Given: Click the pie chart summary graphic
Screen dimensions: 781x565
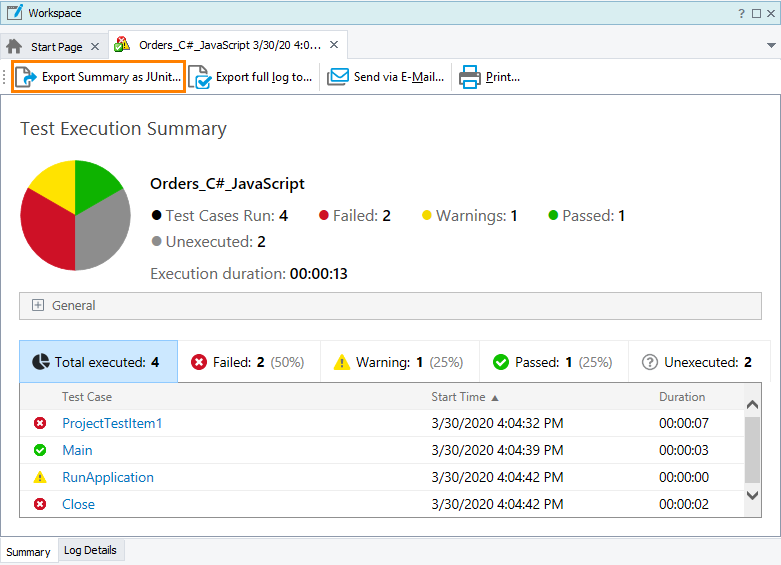Looking at the screenshot, I should pos(76,215).
